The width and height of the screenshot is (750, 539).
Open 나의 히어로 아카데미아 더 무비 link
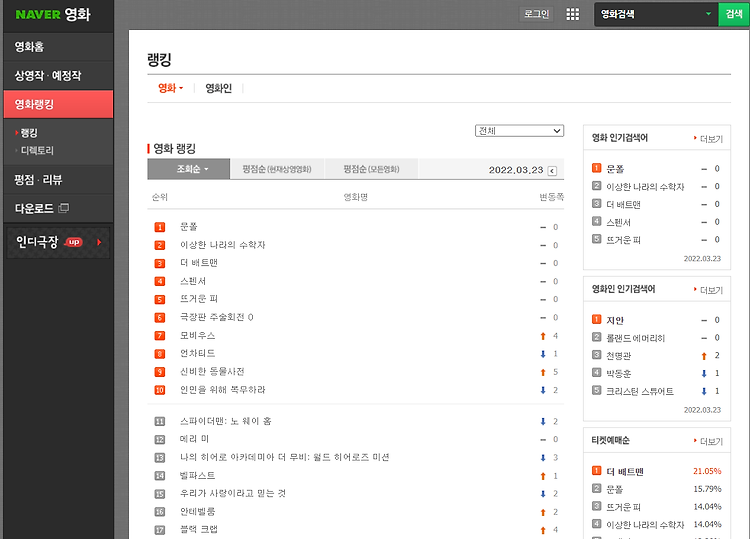285,457
